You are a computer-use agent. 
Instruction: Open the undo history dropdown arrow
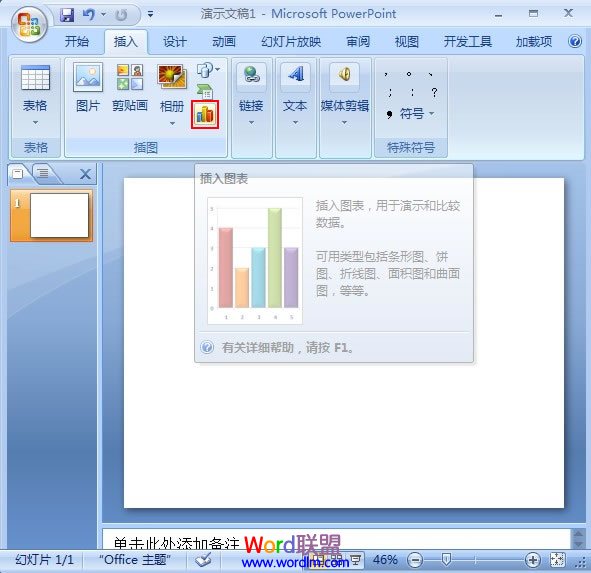point(103,15)
